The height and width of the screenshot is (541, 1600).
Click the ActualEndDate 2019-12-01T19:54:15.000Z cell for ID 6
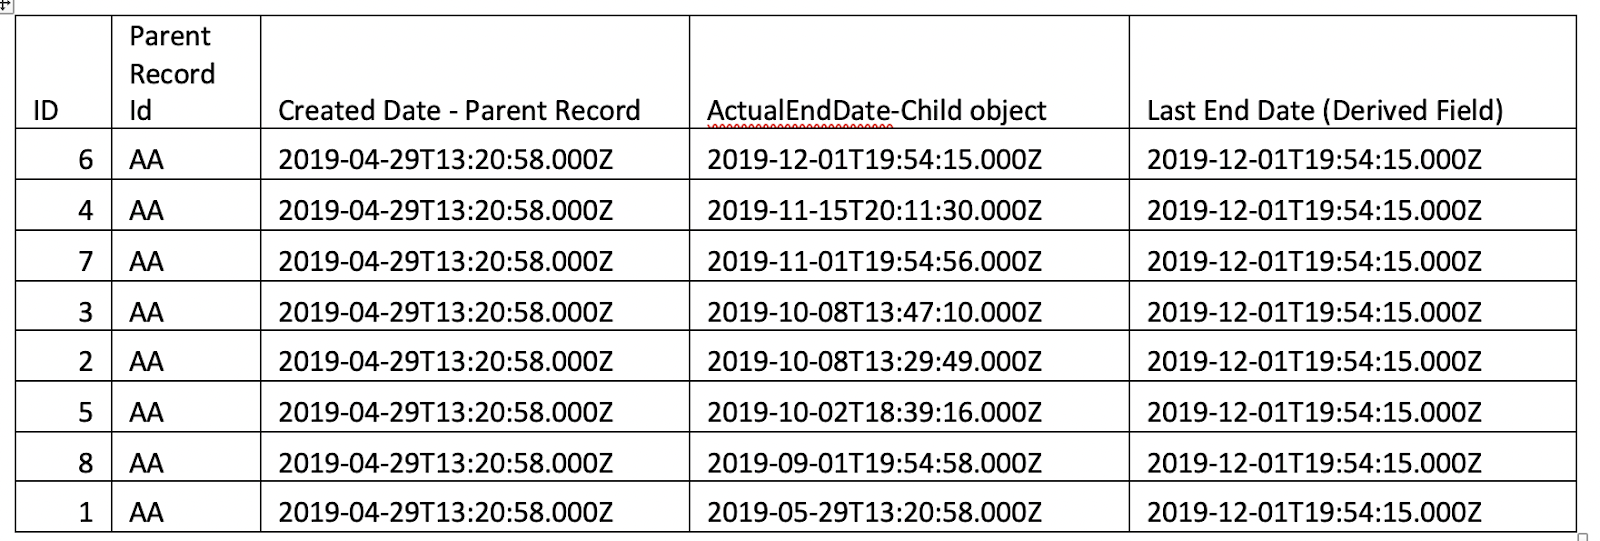[909, 154]
